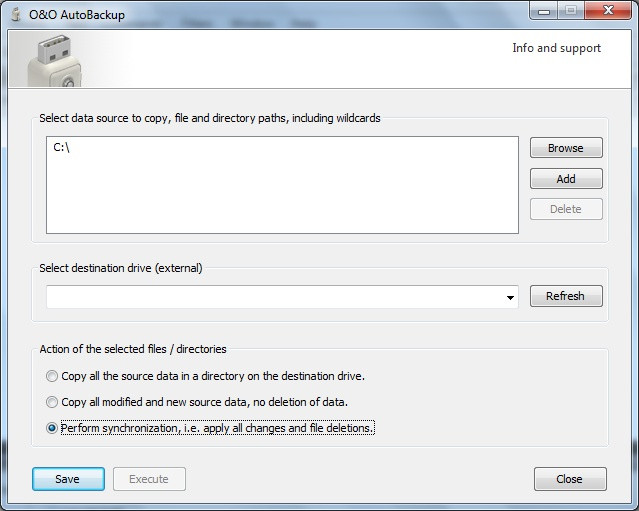This screenshot has height=511, width=639.
Task: Select the C:\ entry in source list
Action: [x=61, y=147]
